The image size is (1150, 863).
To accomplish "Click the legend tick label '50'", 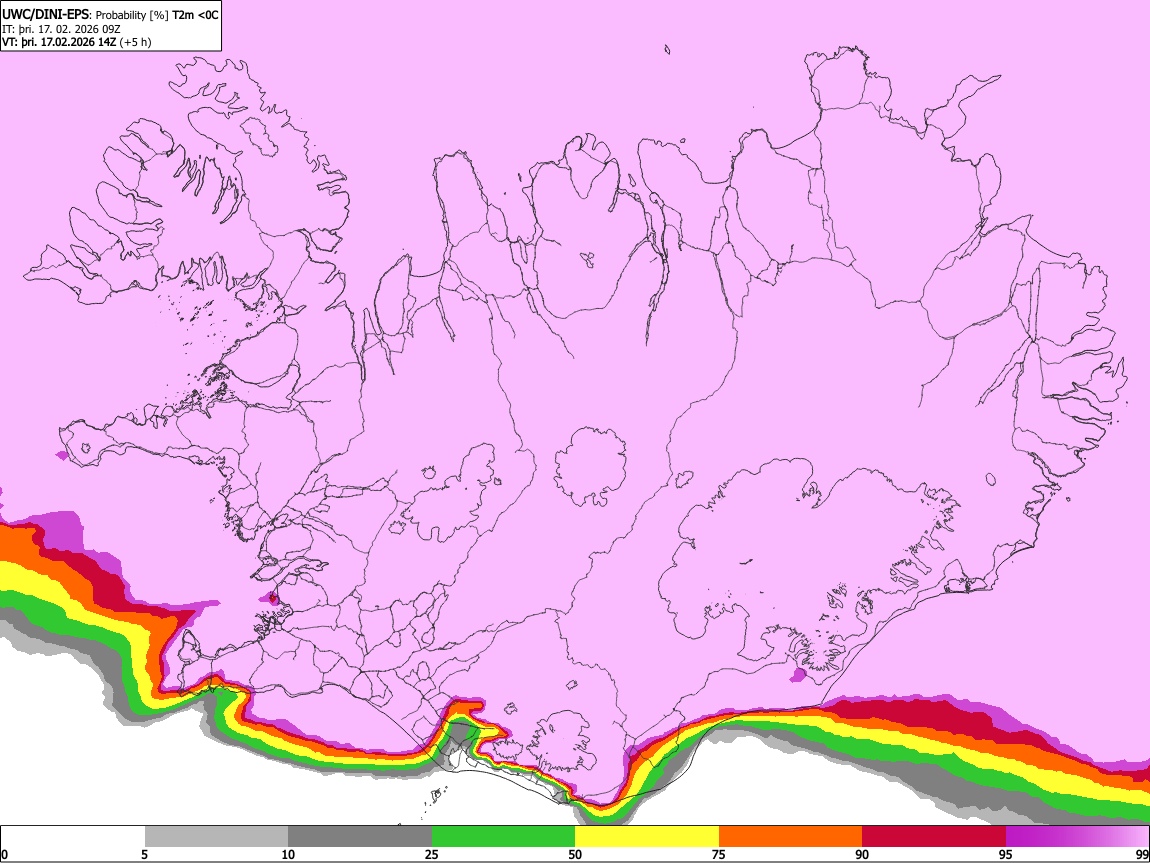I will 575,855.
